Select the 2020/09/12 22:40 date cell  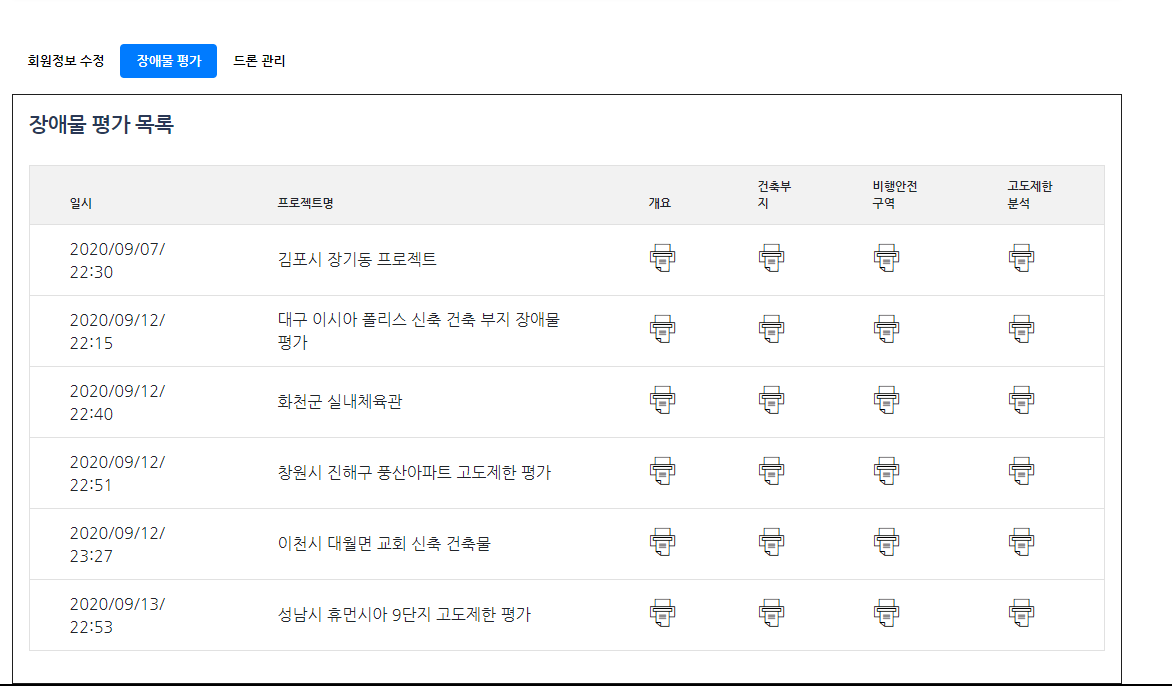pos(117,402)
